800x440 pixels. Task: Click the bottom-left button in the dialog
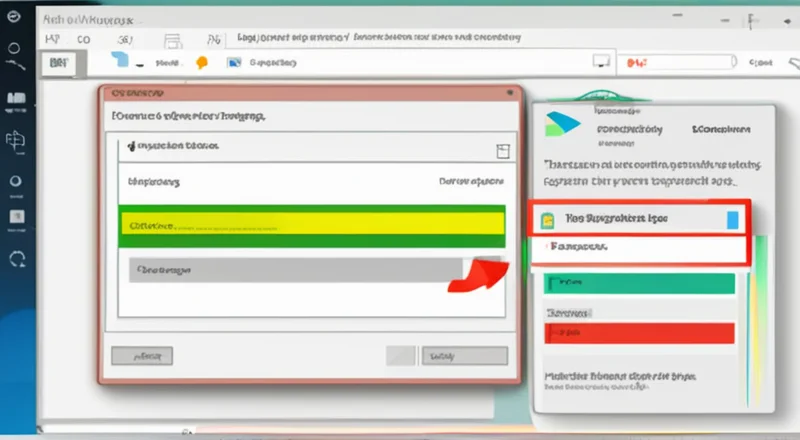tap(142, 355)
